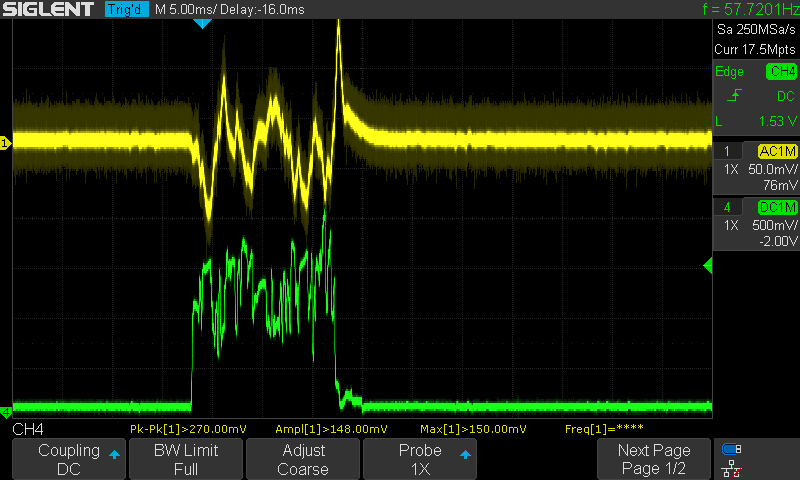Click the USB device status icon
The width and height of the screenshot is (800, 480).
(x=732, y=449)
